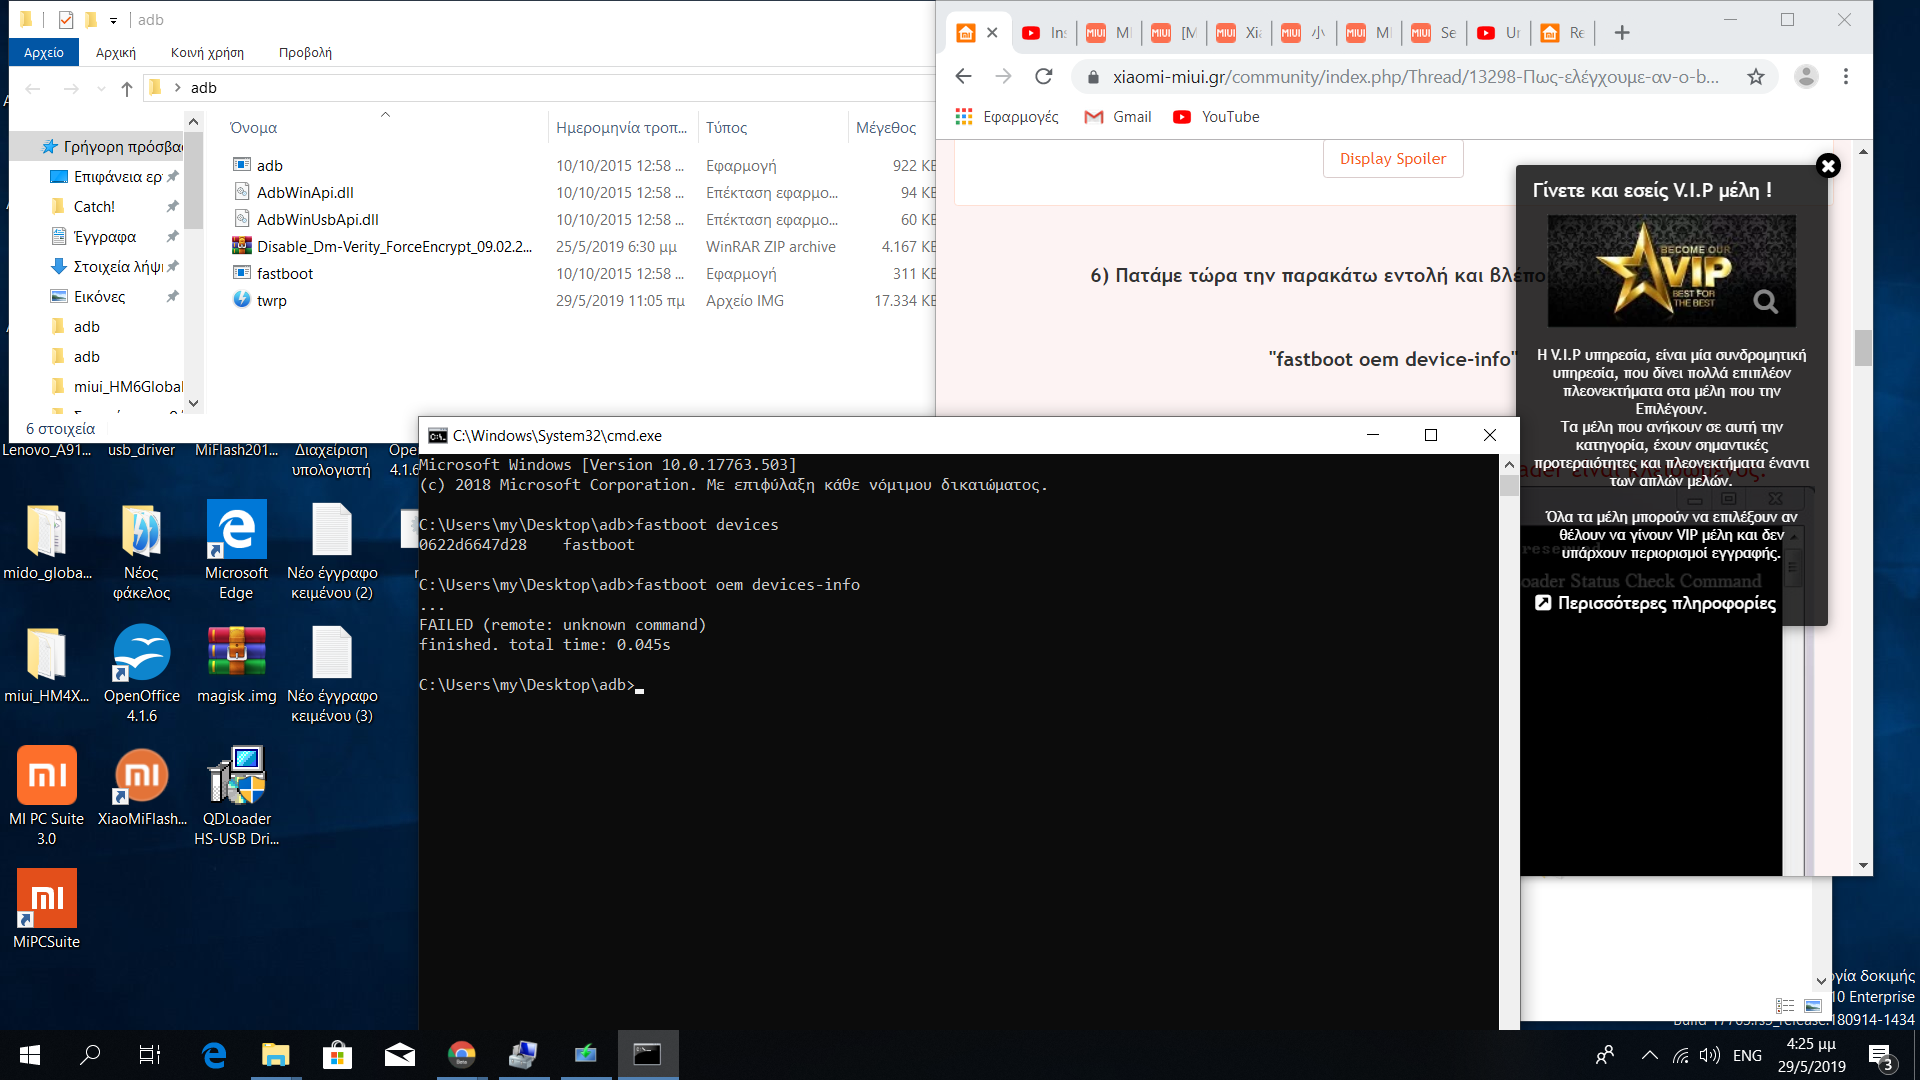Reload the Chrome page
The width and height of the screenshot is (1920, 1080).
pos(1044,77)
